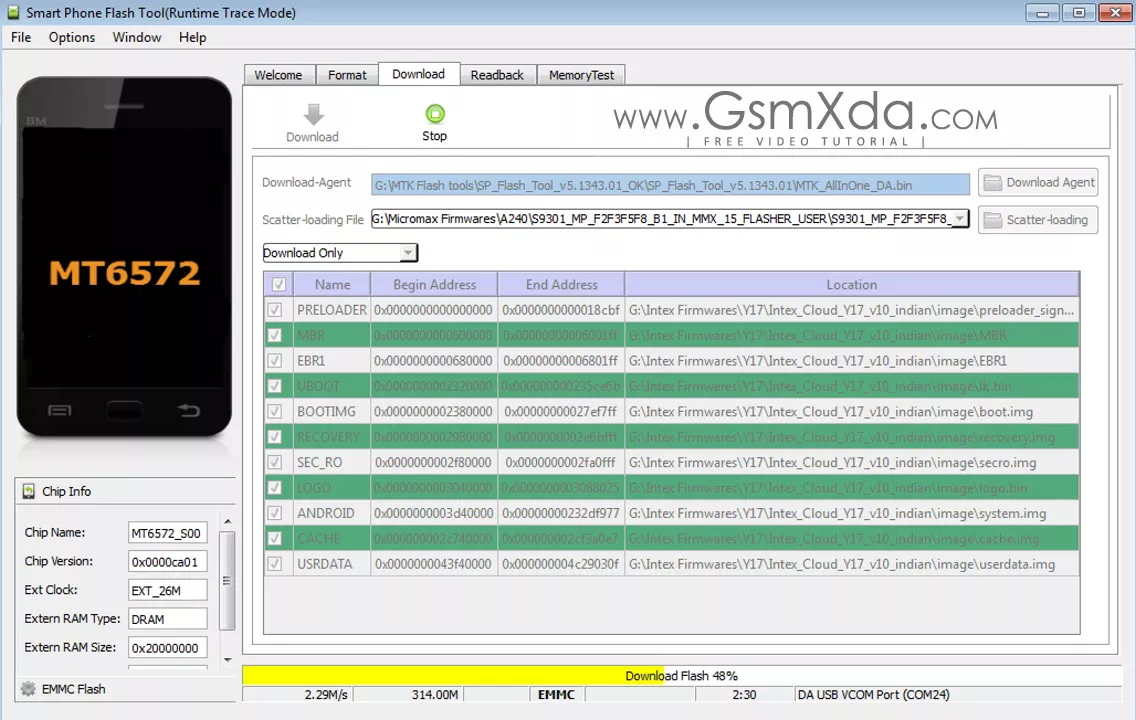Click the Location column header
The image size is (1136, 720).
tap(852, 285)
